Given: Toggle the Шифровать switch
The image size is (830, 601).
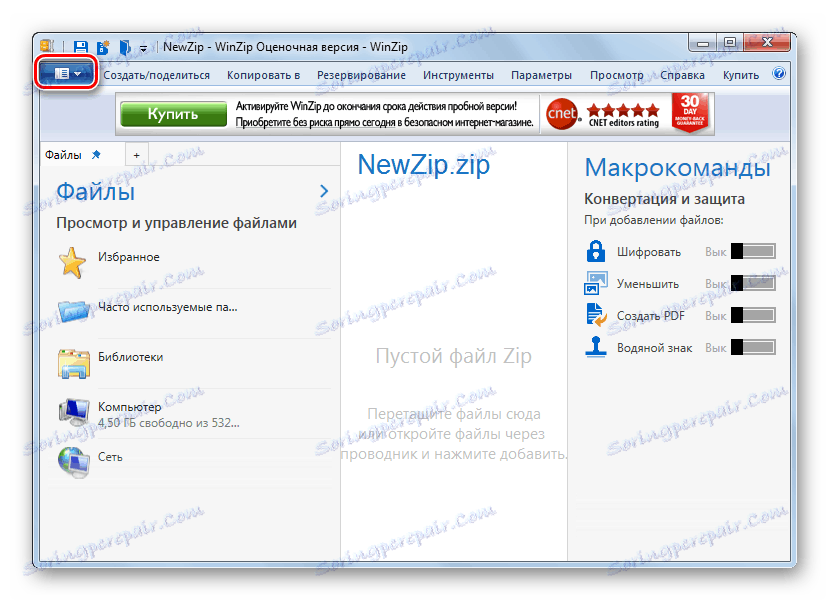Looking at the screenshot, I should pyautogui.click(x=753, y=251).
